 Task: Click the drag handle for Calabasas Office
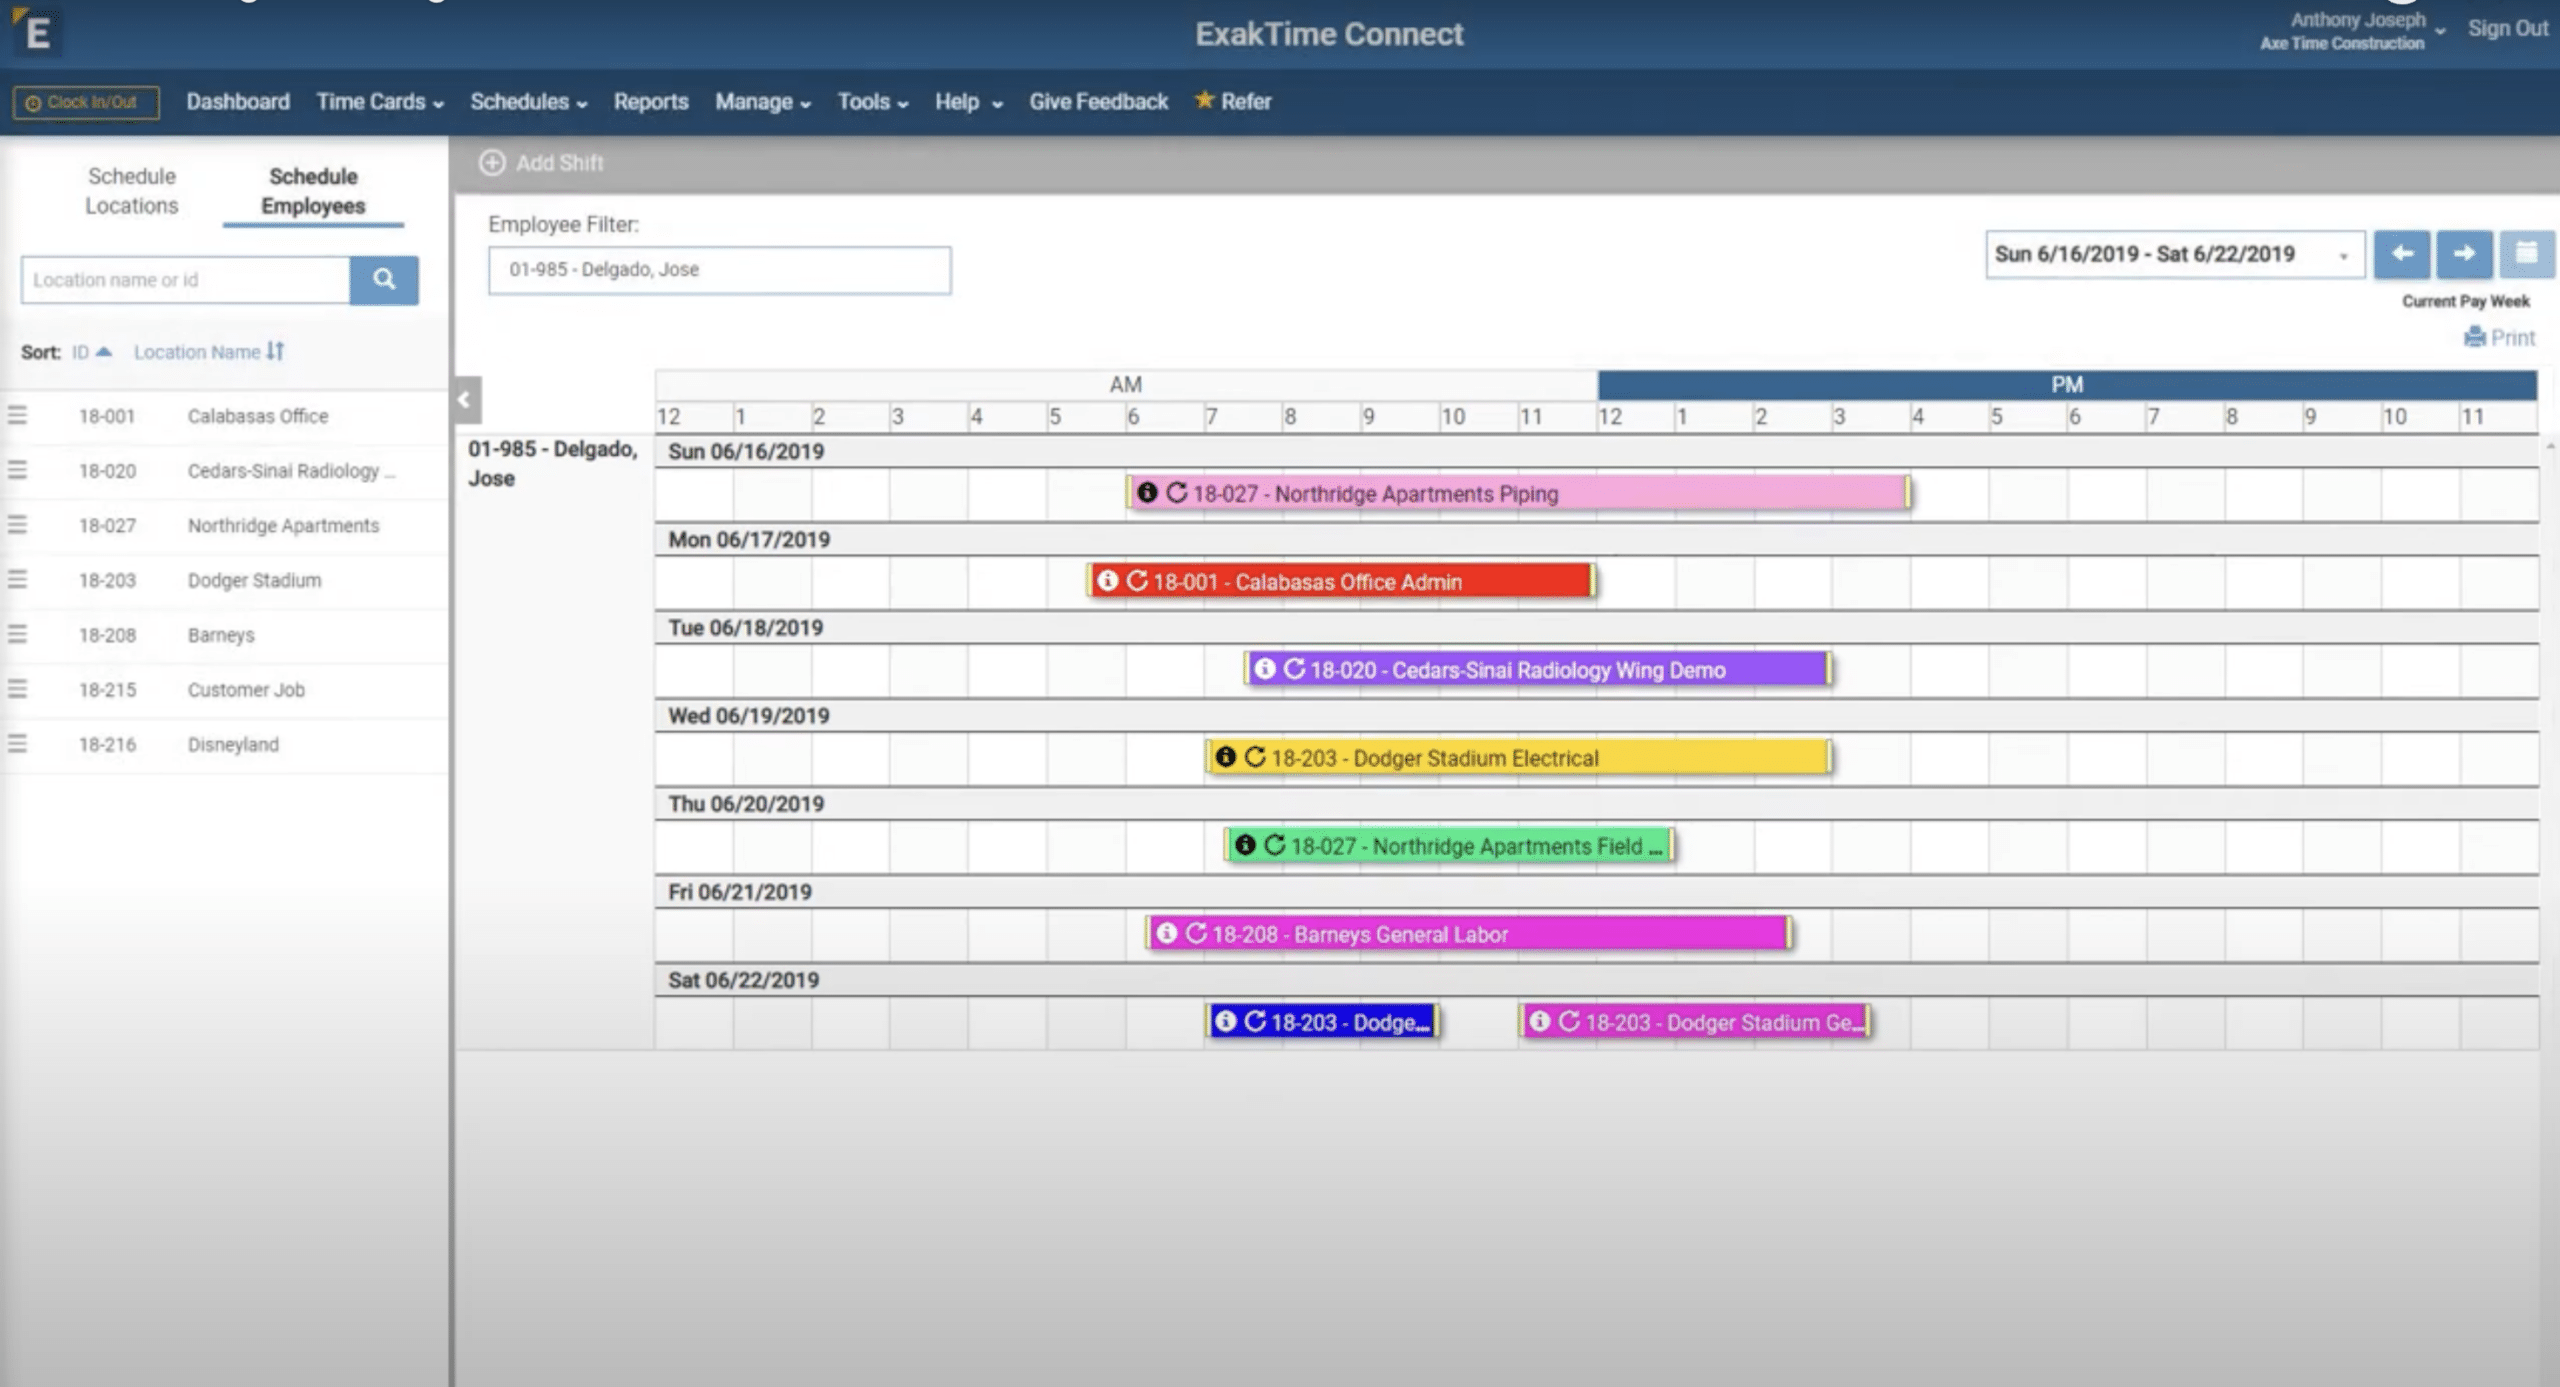[18, 416]
